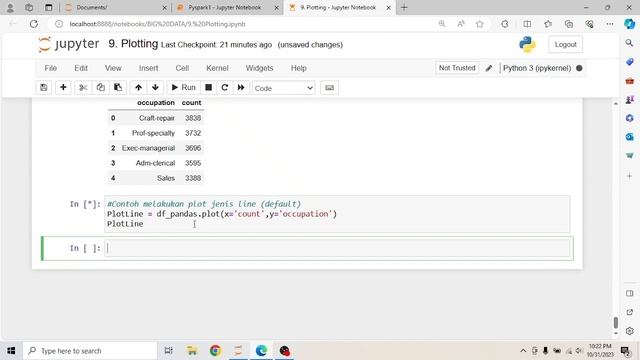Click into the empty code cell
This screenshot has height=360, width=640.
pos(338,248)
